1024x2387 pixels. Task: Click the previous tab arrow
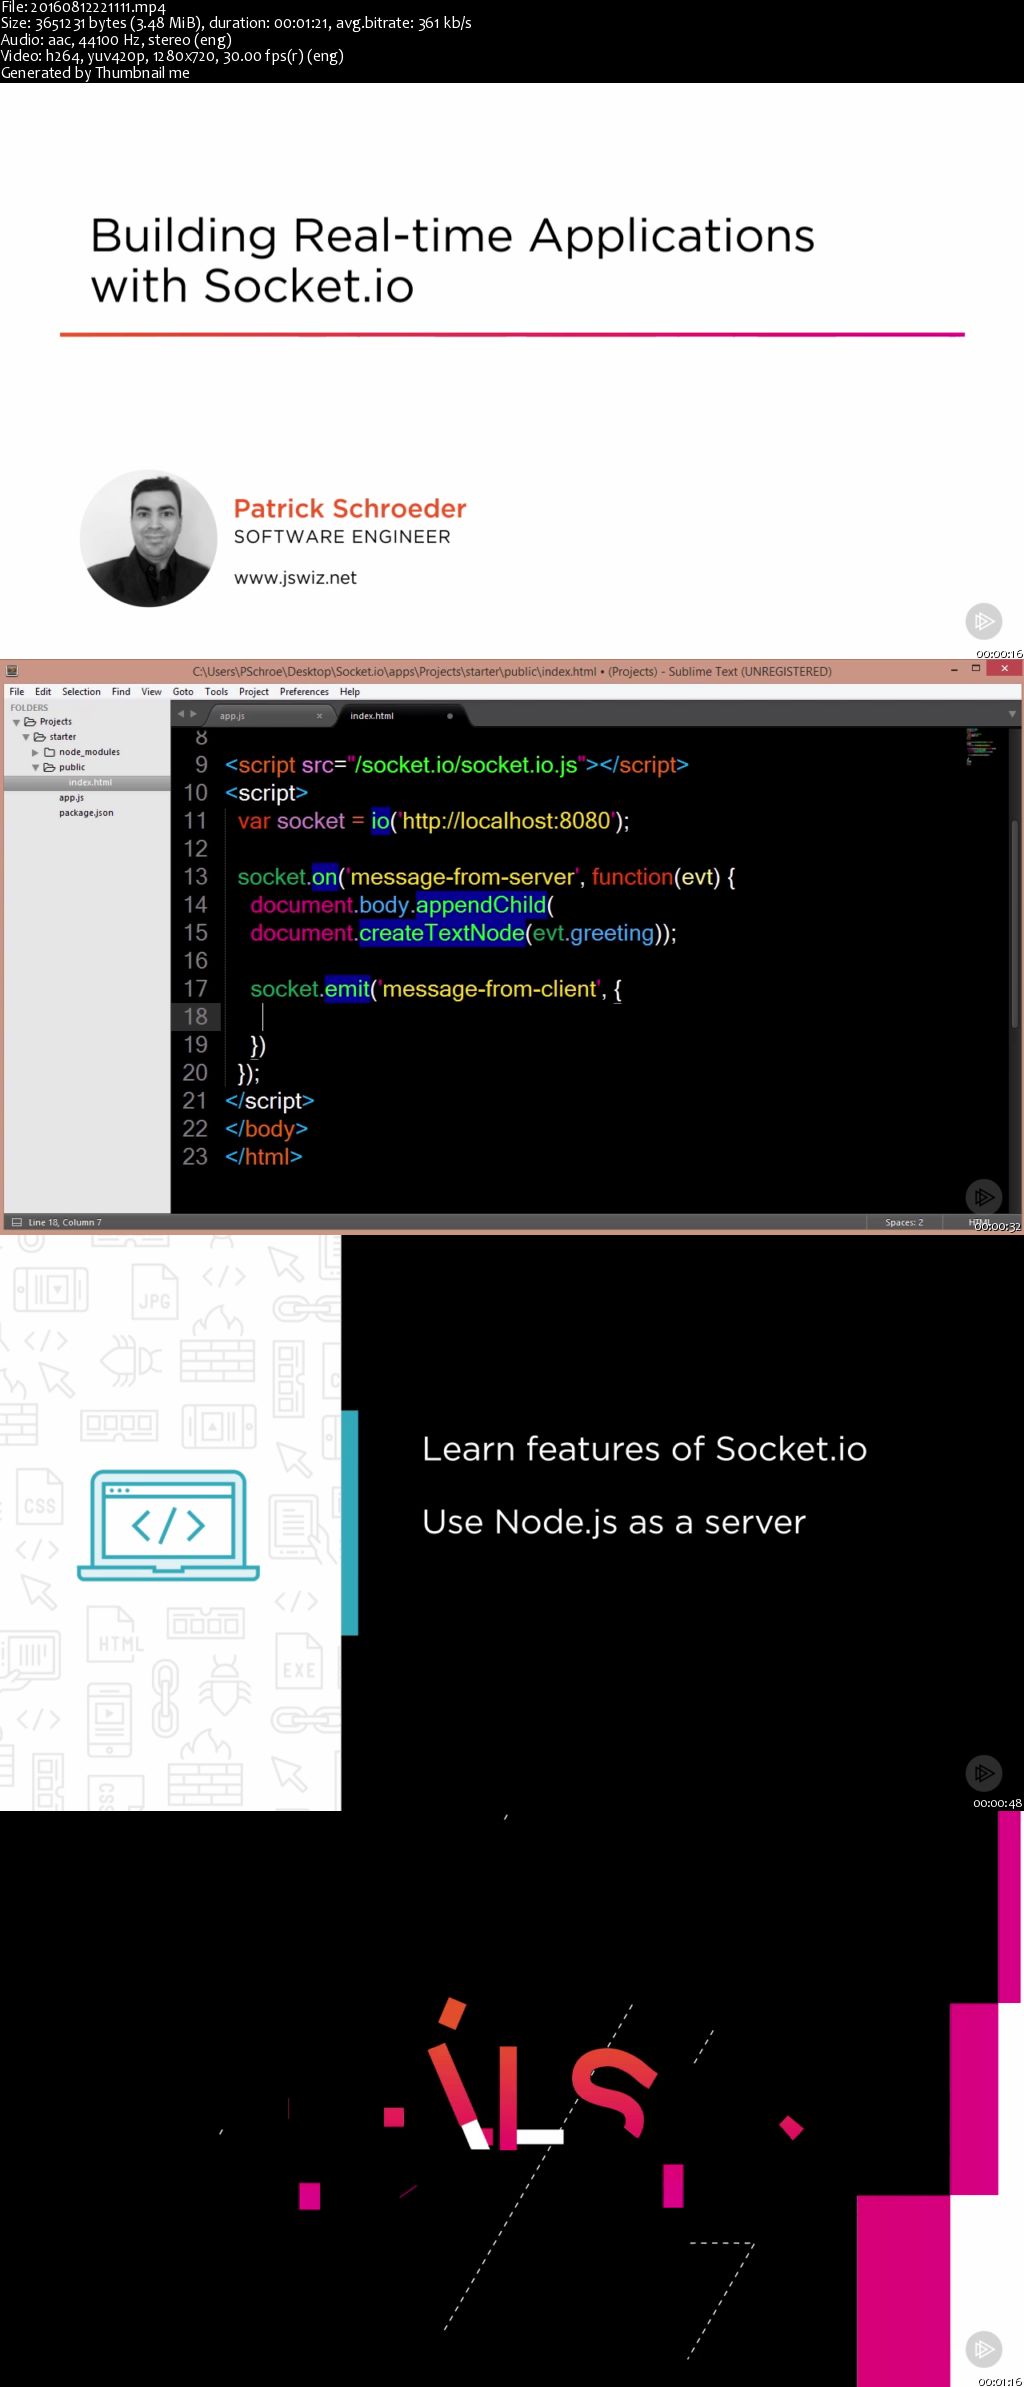(181, 714)
